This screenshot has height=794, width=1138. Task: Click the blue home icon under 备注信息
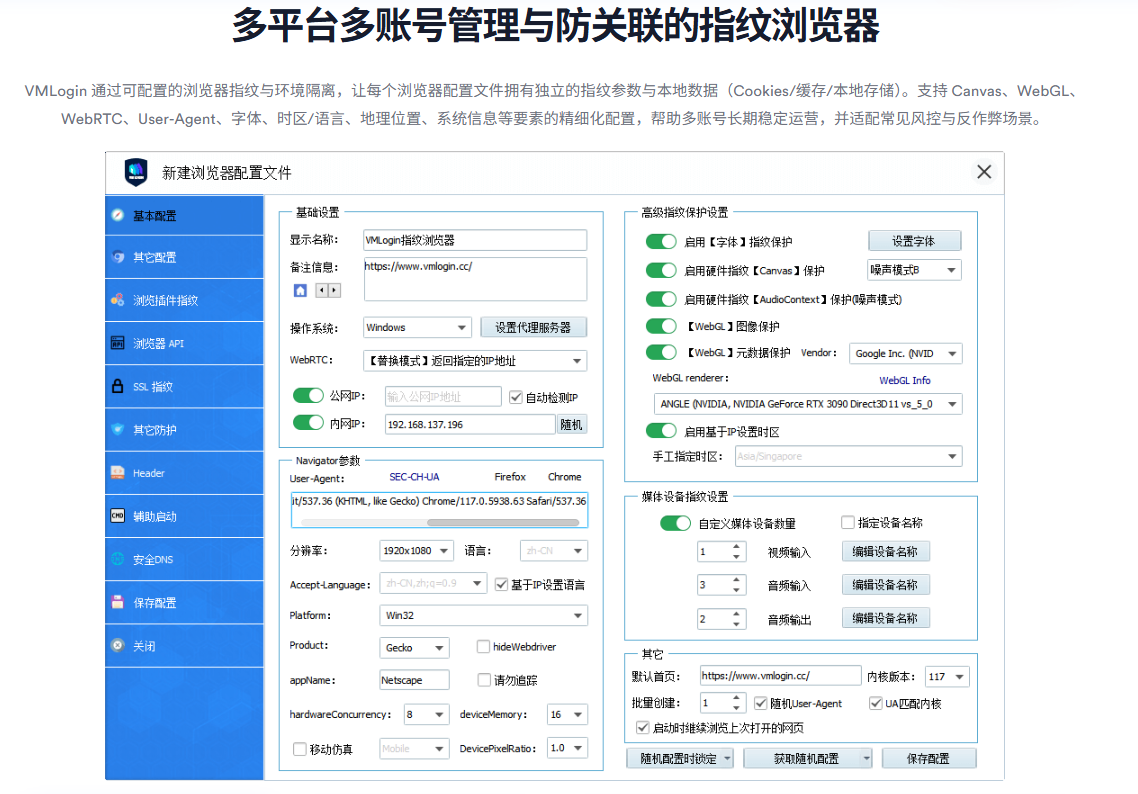click(x=300, y=290)
